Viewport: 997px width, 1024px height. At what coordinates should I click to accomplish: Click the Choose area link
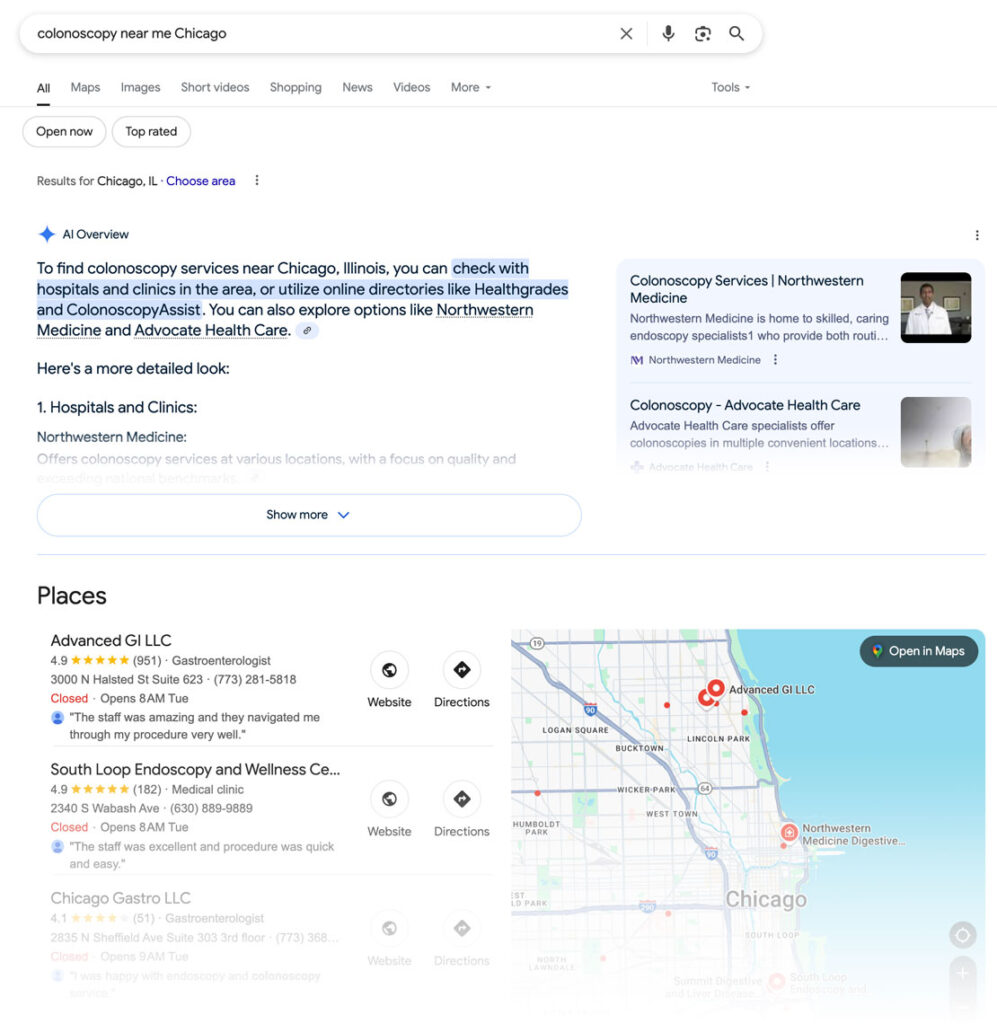click(200, 181)
